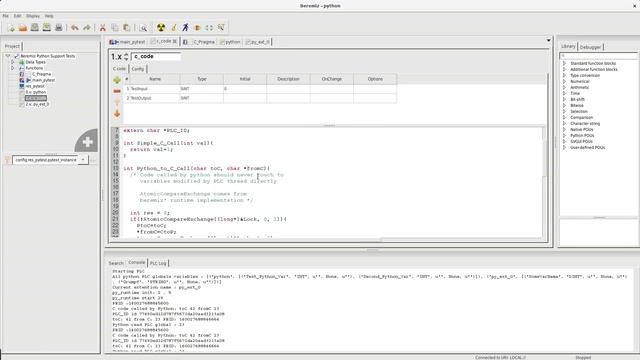Screen dimensions: 640x360
Task: Click the orange Move variable down arrow
Action: click(x=117, y=113)
